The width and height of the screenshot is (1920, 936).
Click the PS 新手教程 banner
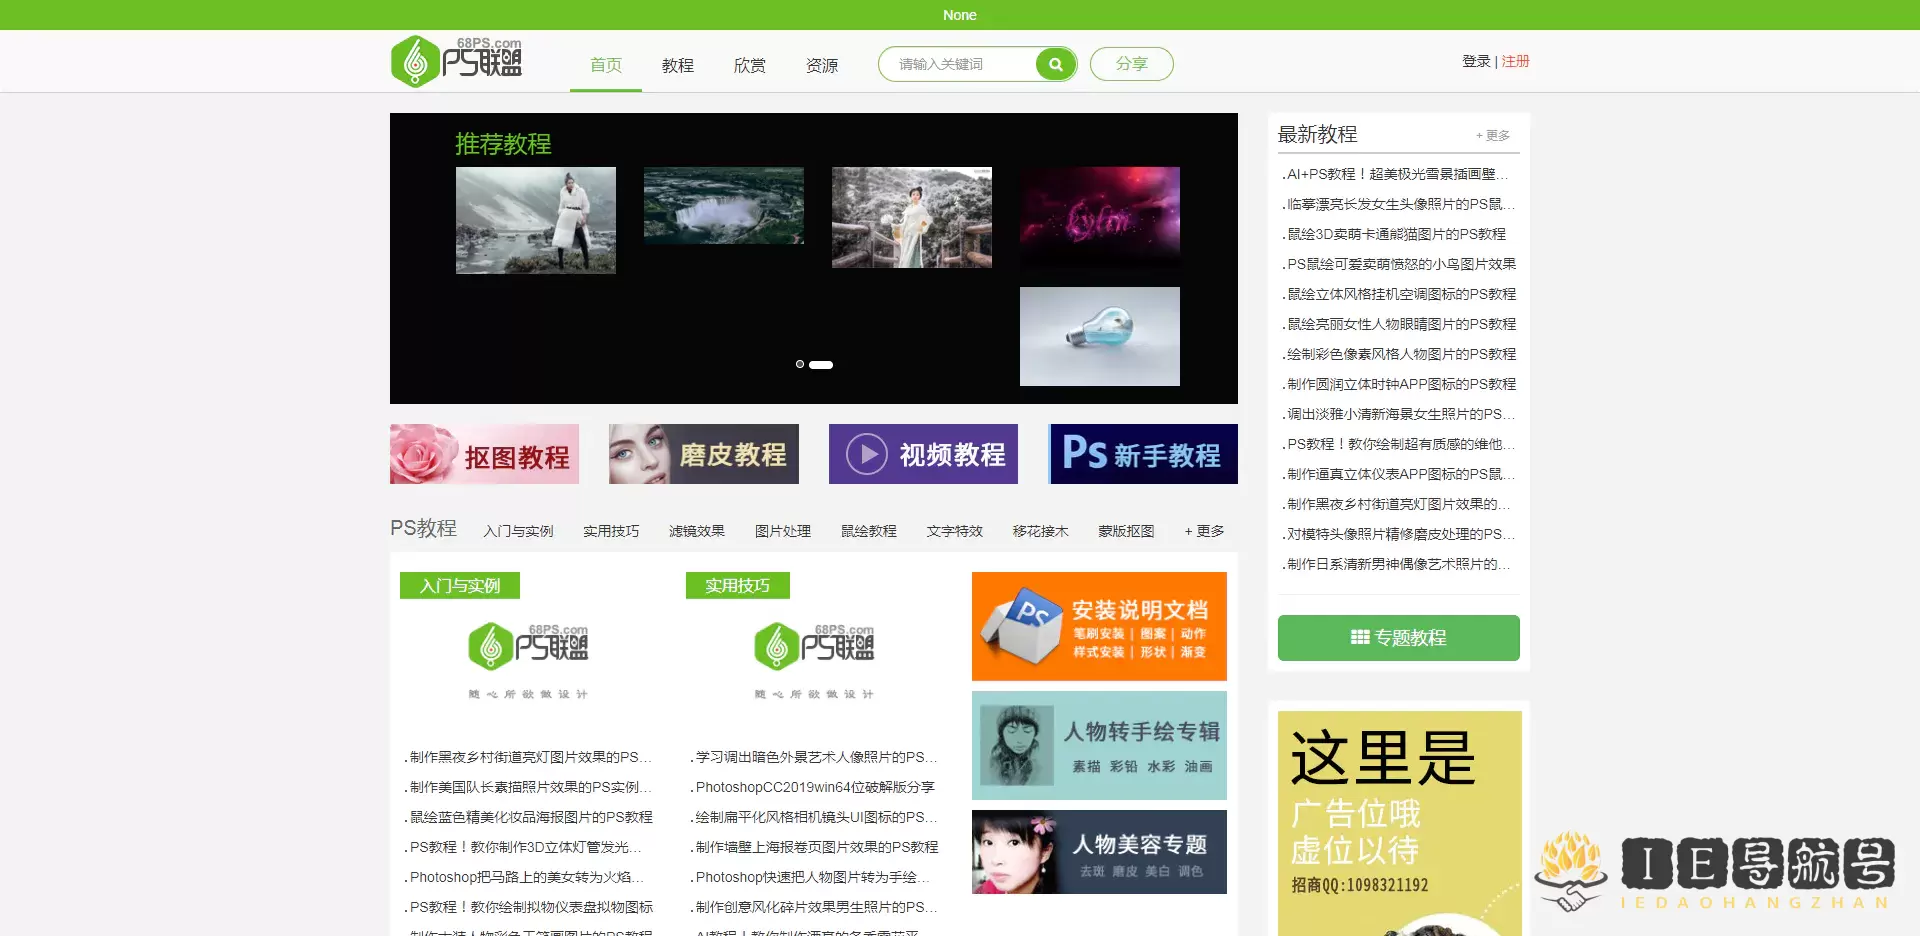tap(1142, 454)
